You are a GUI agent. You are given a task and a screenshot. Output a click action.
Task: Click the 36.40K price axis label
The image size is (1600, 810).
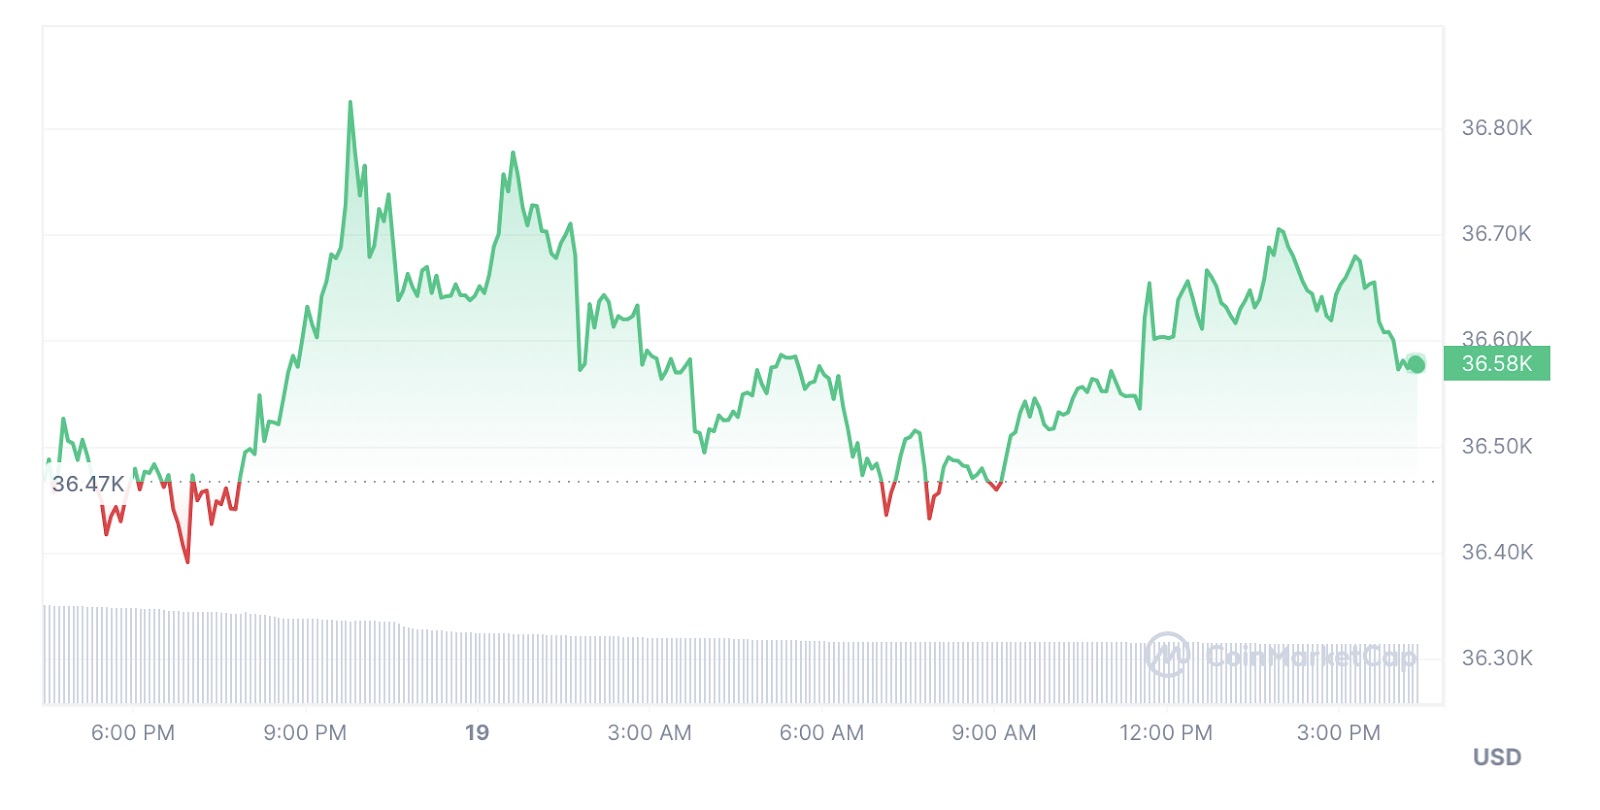tap(1496, 552)
